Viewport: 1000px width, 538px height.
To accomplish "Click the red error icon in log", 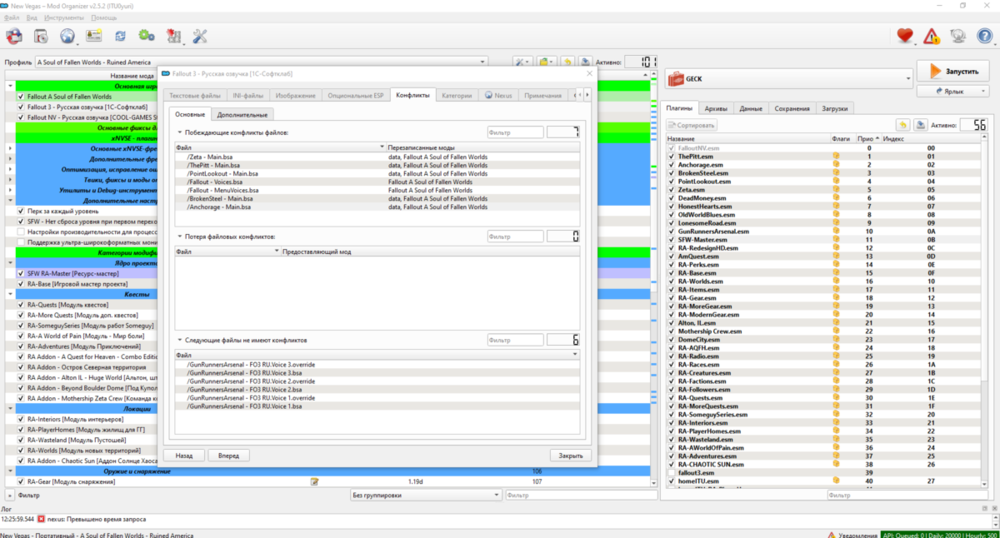I will coord(41,520).
